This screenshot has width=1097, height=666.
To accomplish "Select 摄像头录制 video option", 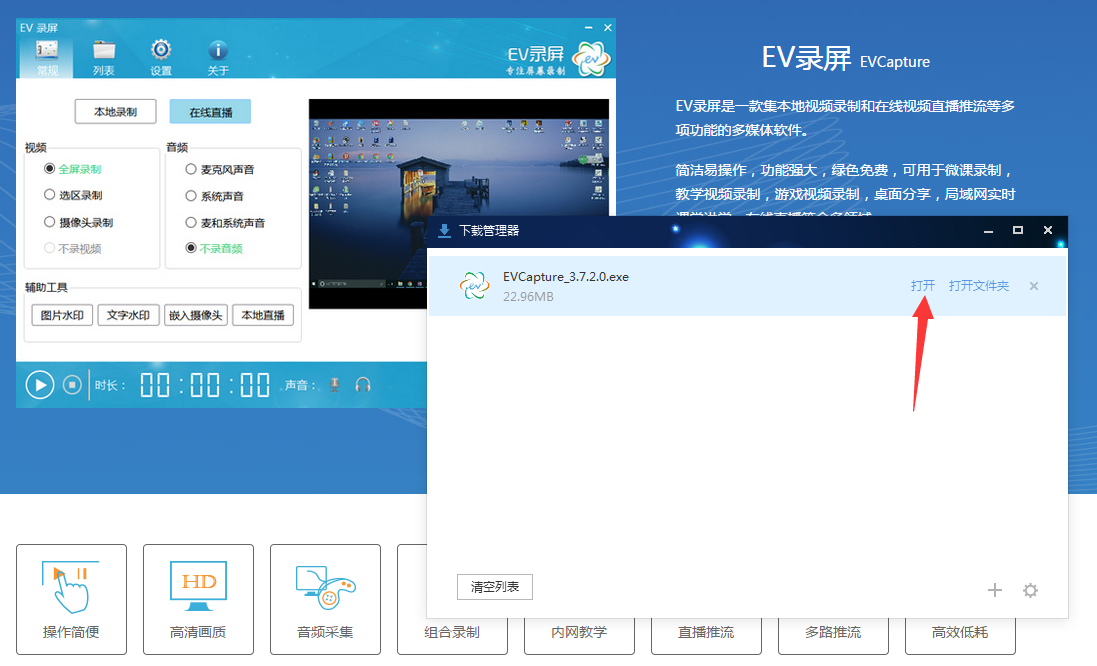I will tap(78, 222).
